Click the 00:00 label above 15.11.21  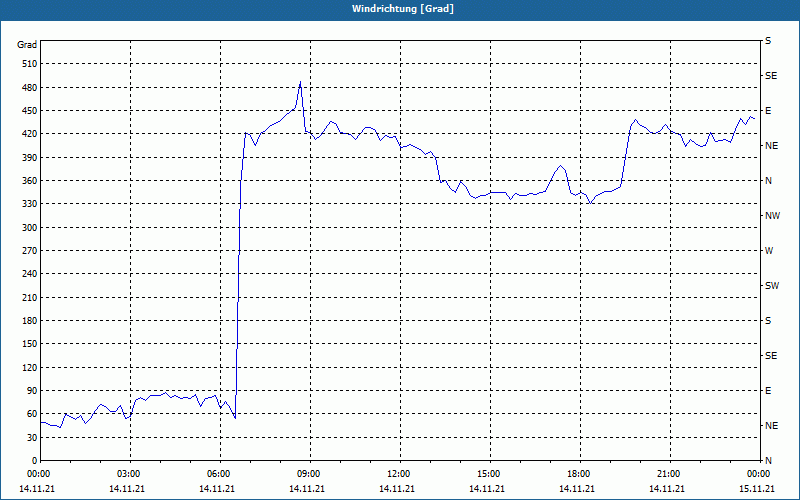(760, 474)
